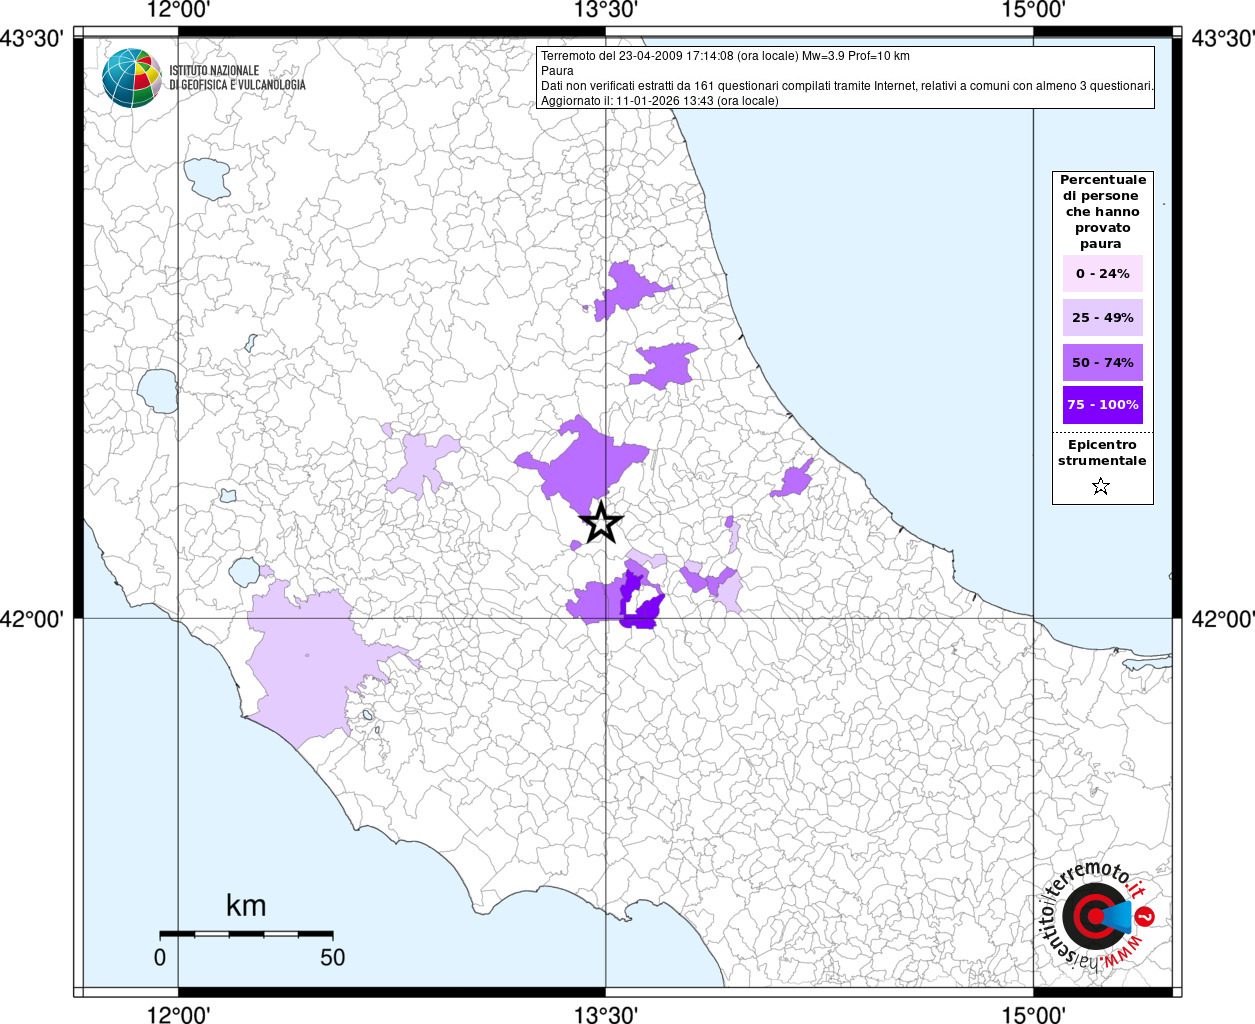Select the 0 - 24% legend swatch
1255x1024 pixels.
pyautogui.click(x=1102, y=274)
